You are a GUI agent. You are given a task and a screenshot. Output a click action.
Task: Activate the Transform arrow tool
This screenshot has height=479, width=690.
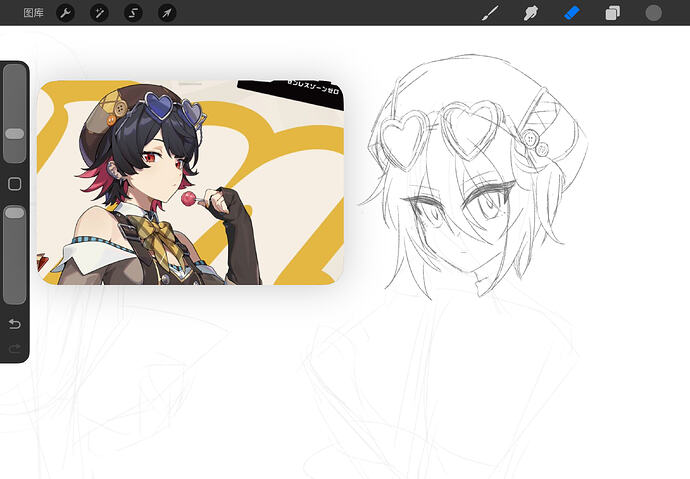tap(167, 13)
